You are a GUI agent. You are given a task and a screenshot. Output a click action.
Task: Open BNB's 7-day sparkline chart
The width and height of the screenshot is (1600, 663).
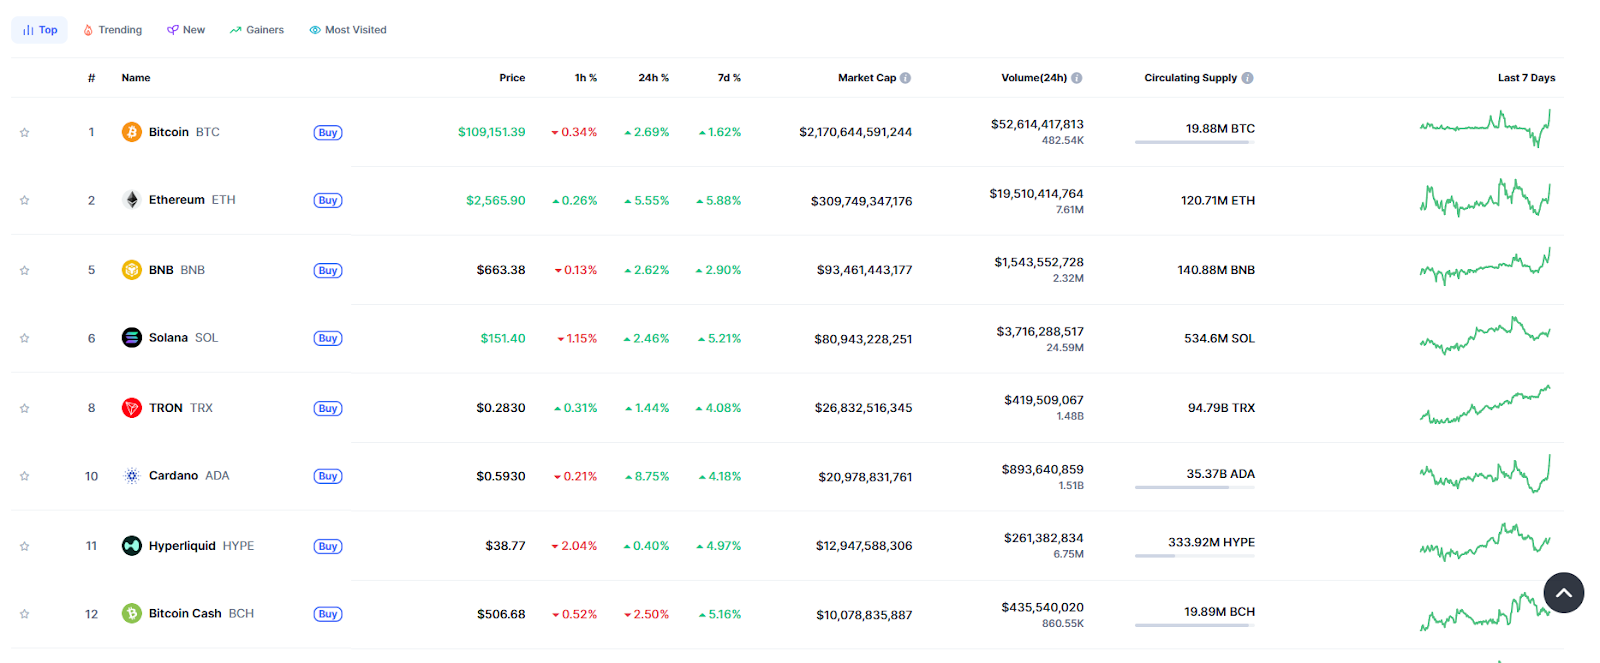tap(1485, 267)
